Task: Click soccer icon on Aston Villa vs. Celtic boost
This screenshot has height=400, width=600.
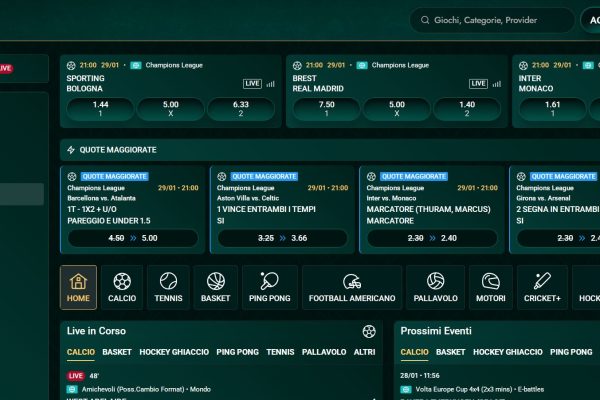Action: point(222,176)
